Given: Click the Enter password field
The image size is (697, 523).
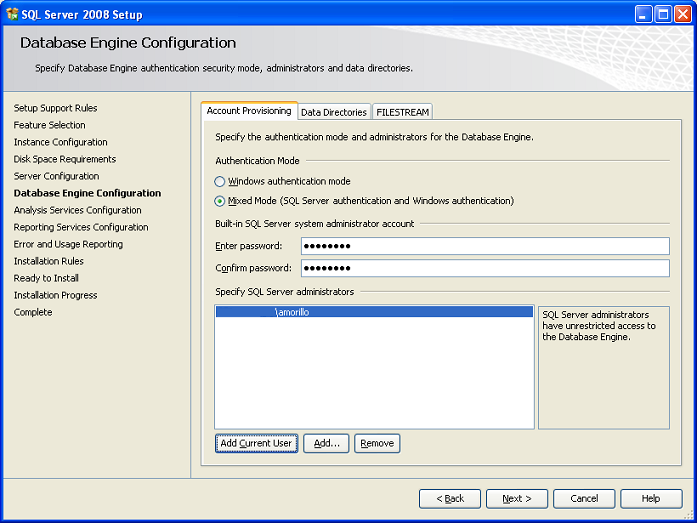Looking at the screenshot, I should coord(485,246).
